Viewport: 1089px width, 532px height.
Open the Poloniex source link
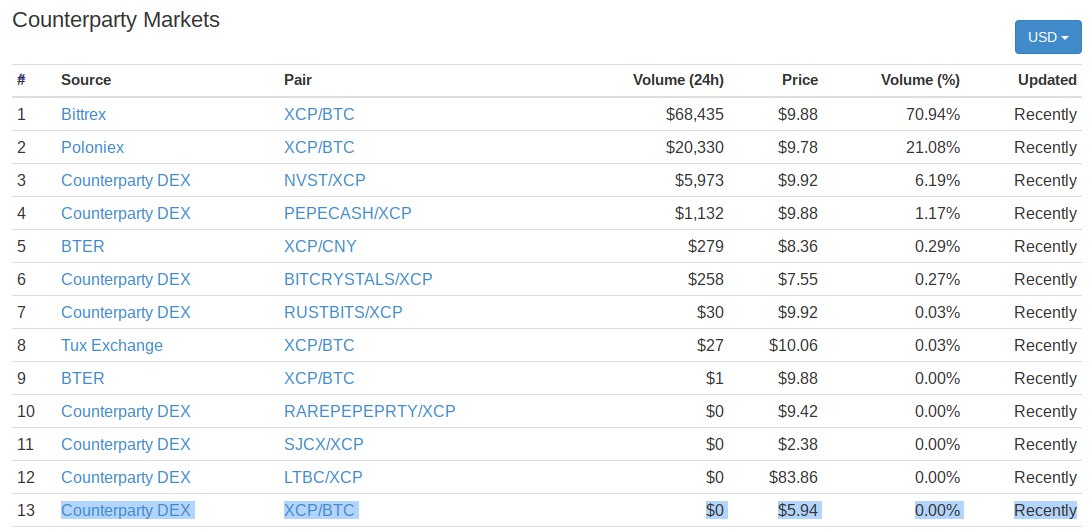click(x=92, y=147)
